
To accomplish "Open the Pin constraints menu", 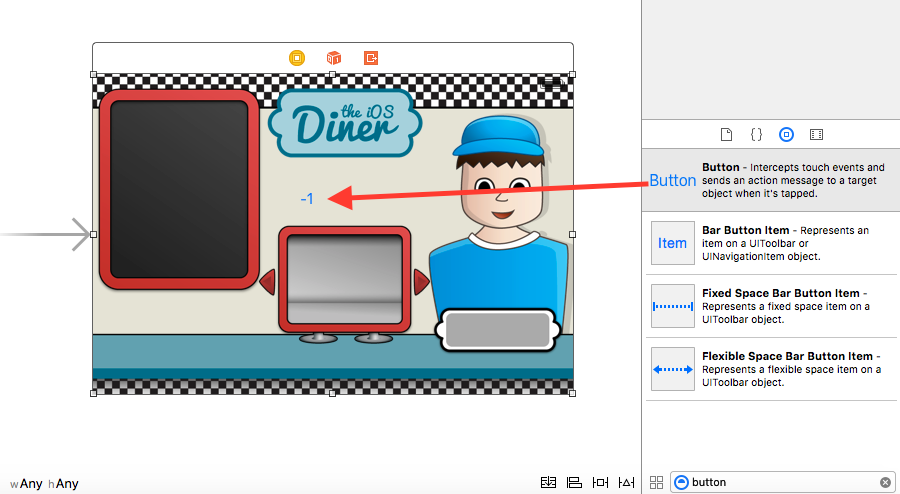I will (600, 482).
